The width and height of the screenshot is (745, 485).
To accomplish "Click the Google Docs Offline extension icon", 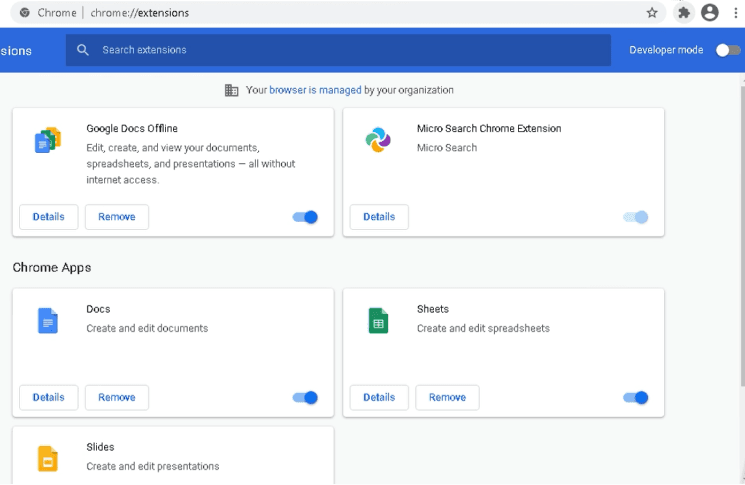I will click(47, 140).
